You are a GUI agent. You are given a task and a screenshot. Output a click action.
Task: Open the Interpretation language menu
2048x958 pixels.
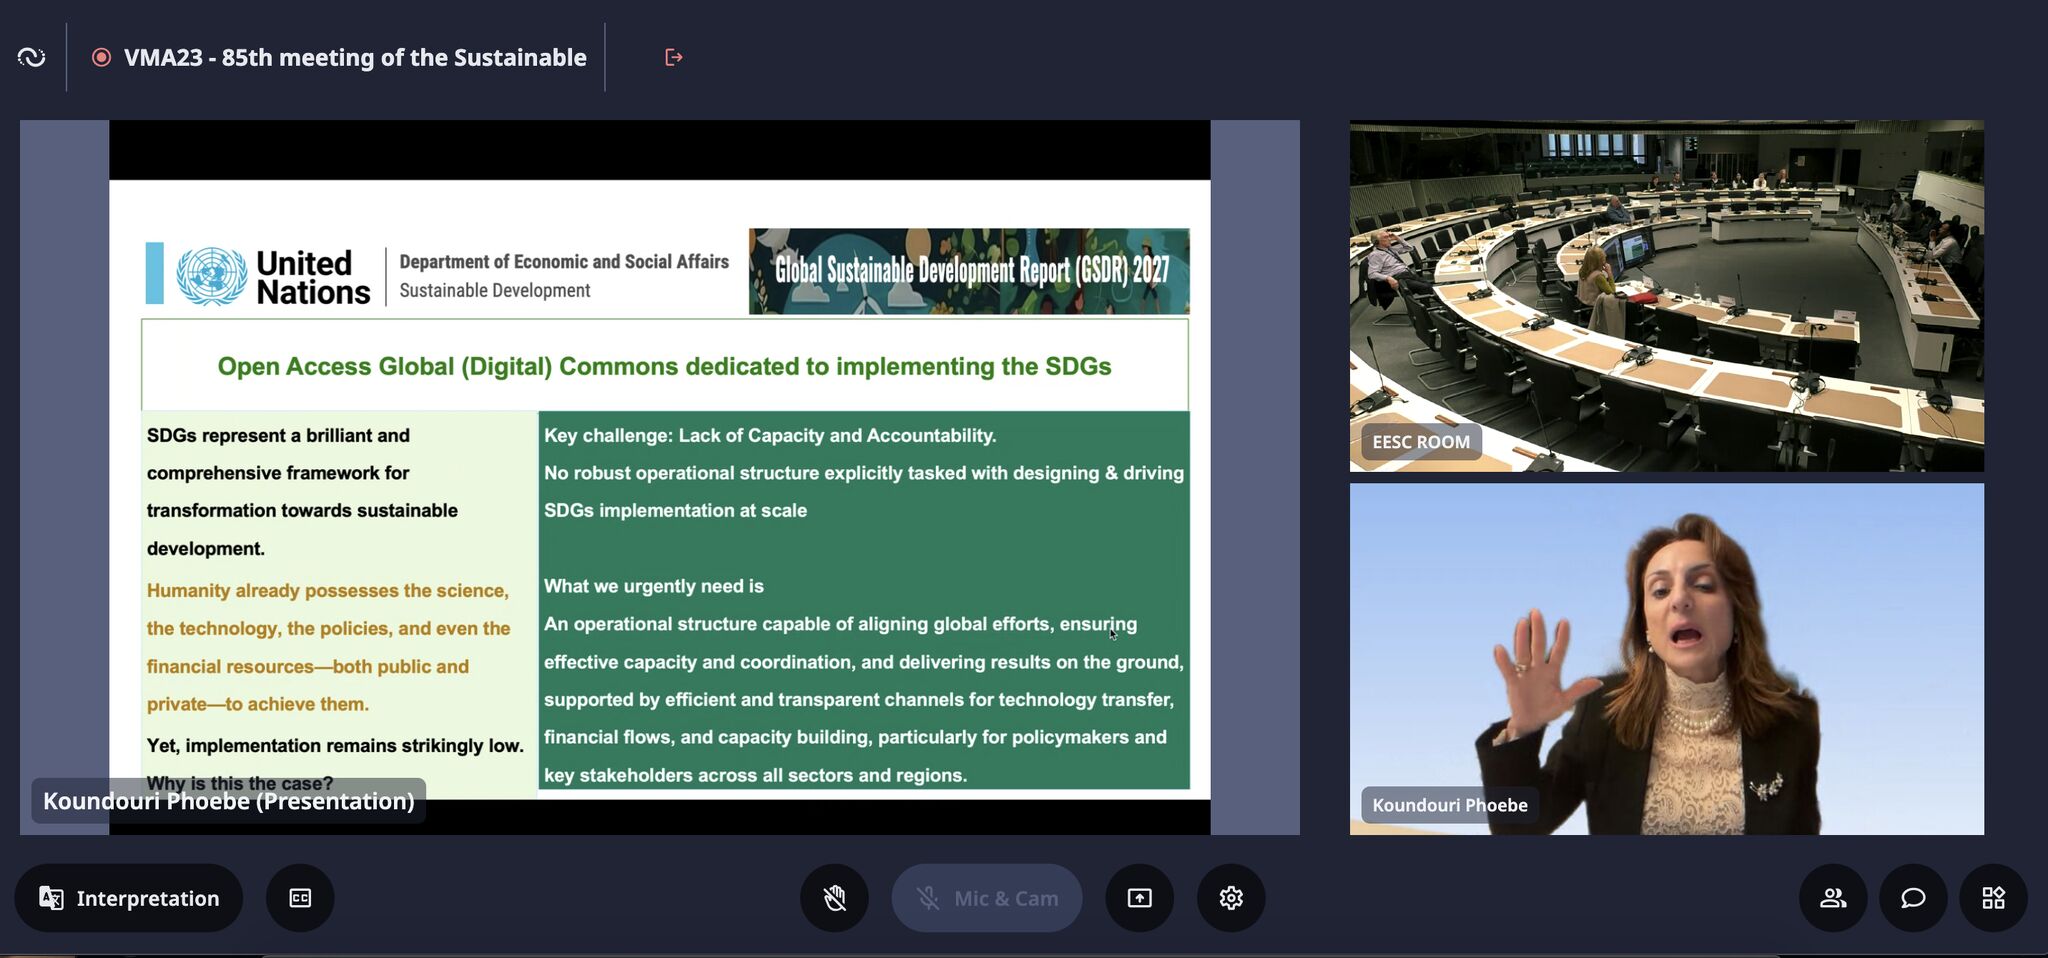pyautogui.click(x=129, y=898)
